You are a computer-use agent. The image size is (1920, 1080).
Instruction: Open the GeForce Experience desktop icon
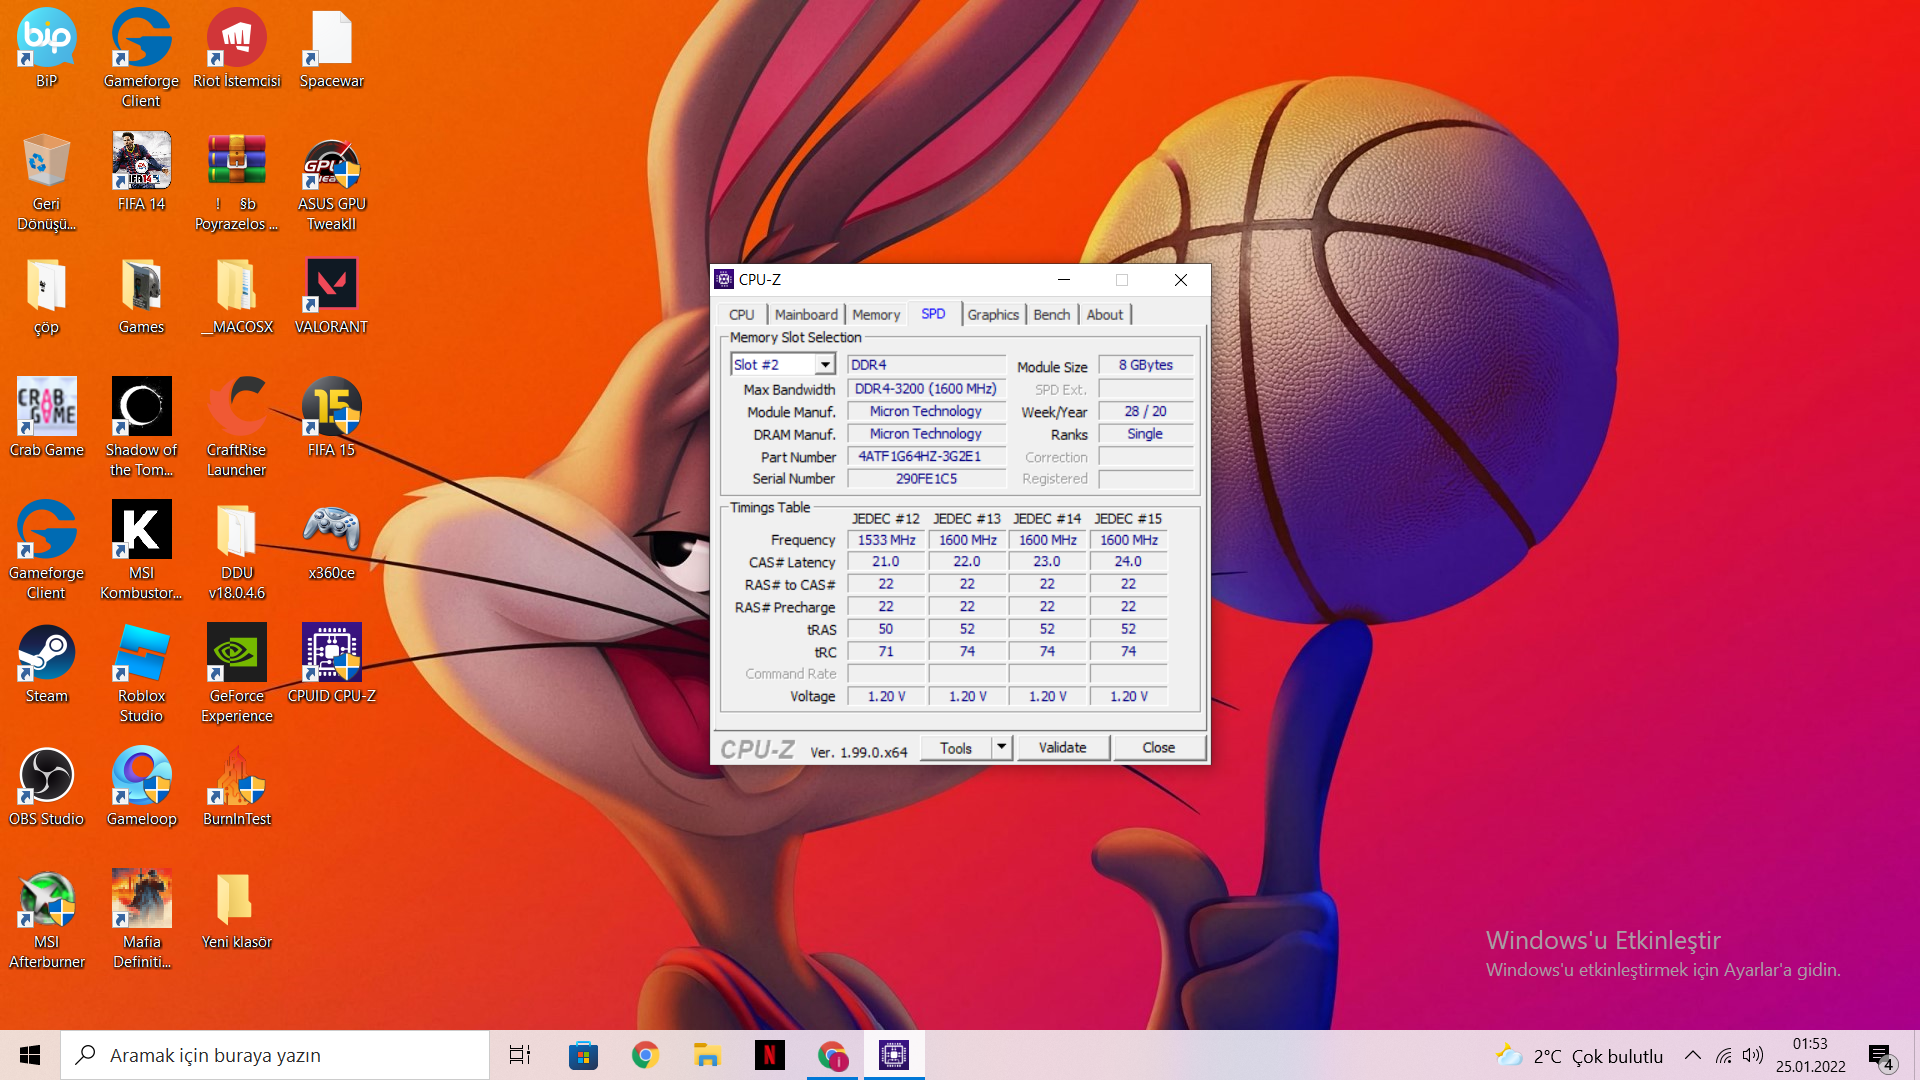236,654
